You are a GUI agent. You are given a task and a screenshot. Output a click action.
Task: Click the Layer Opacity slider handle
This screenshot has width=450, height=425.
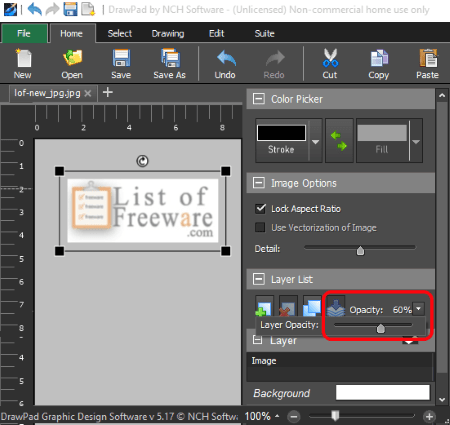(380, 328)
